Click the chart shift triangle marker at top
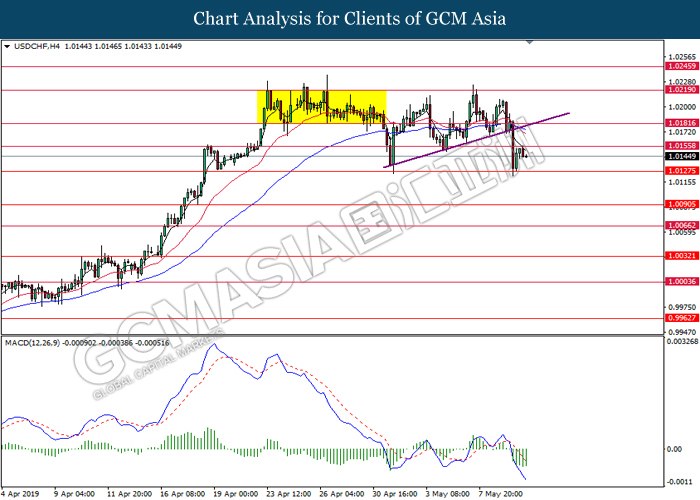700x500 pixels. point(529,42)
